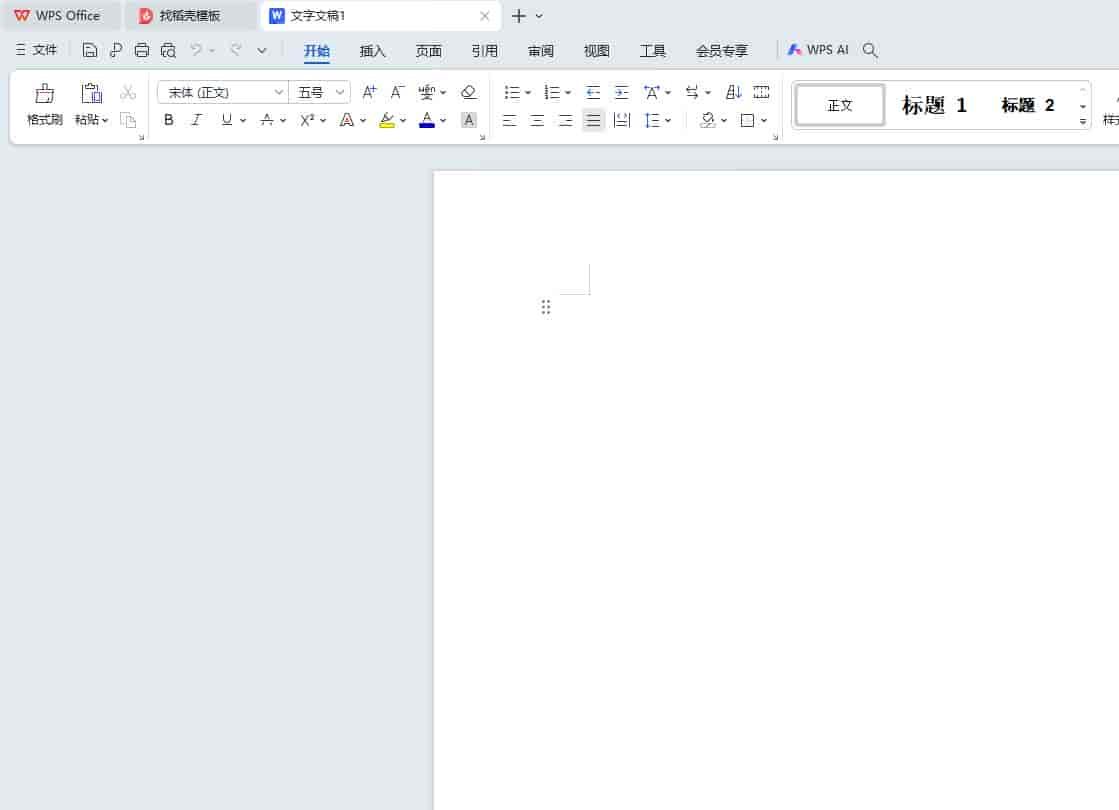The image size is (1119, 810).
Task: Toggle Underline formatting
Action: click(226, 120)
